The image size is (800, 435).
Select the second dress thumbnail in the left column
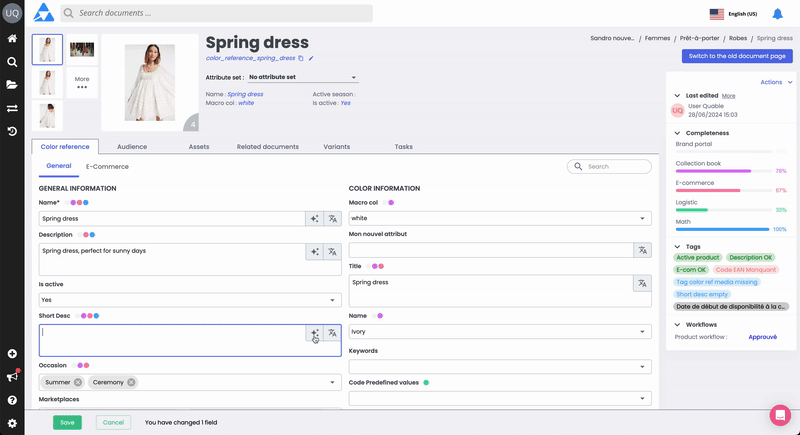click(x=47, y=82)
